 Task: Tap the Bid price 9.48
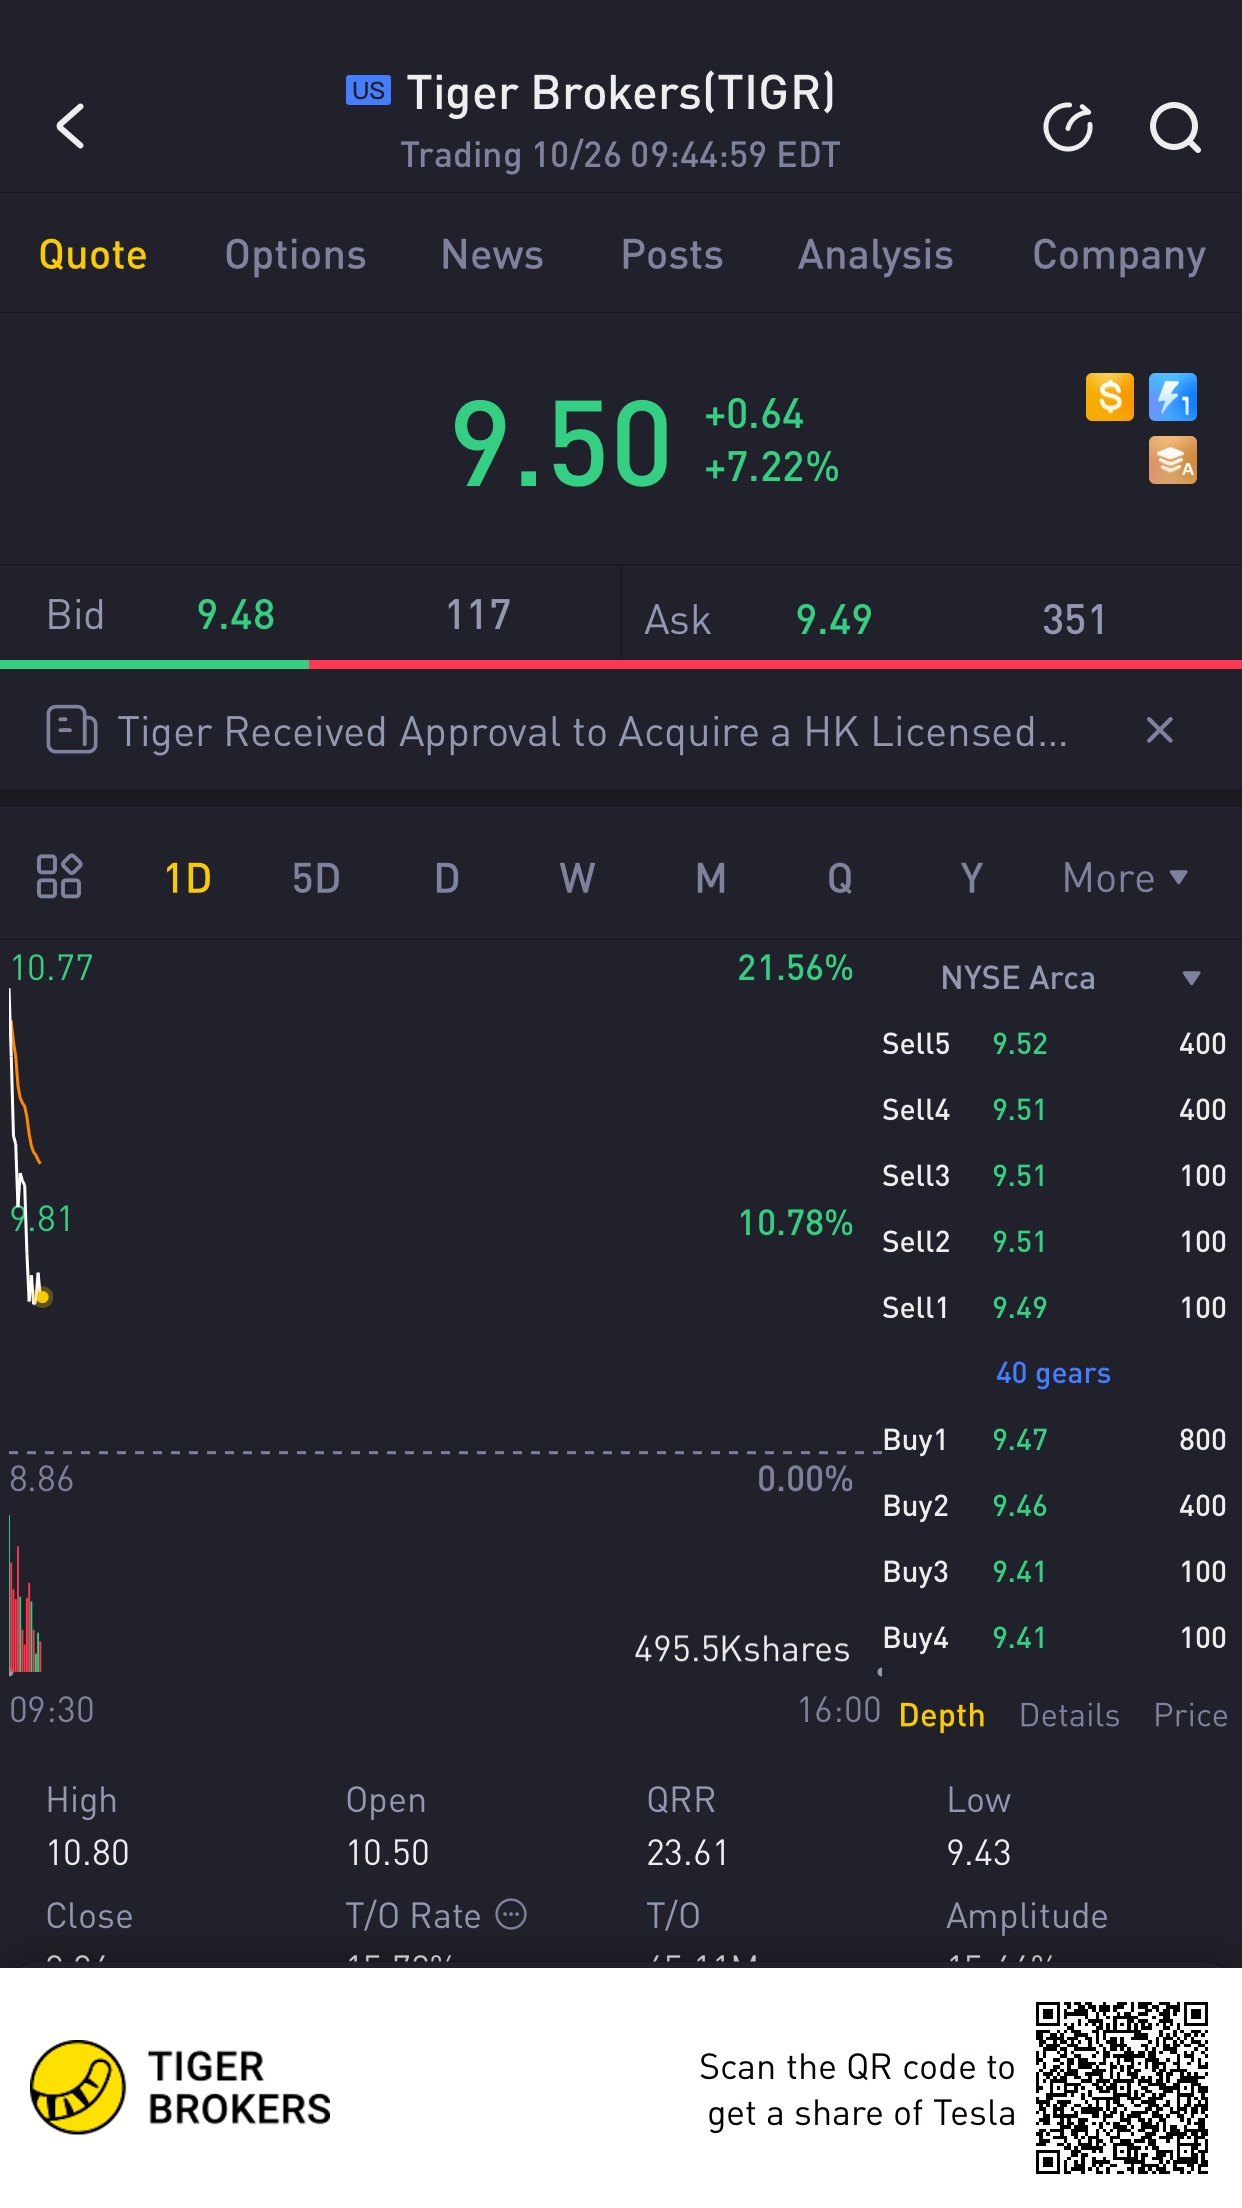coord(236,615)
